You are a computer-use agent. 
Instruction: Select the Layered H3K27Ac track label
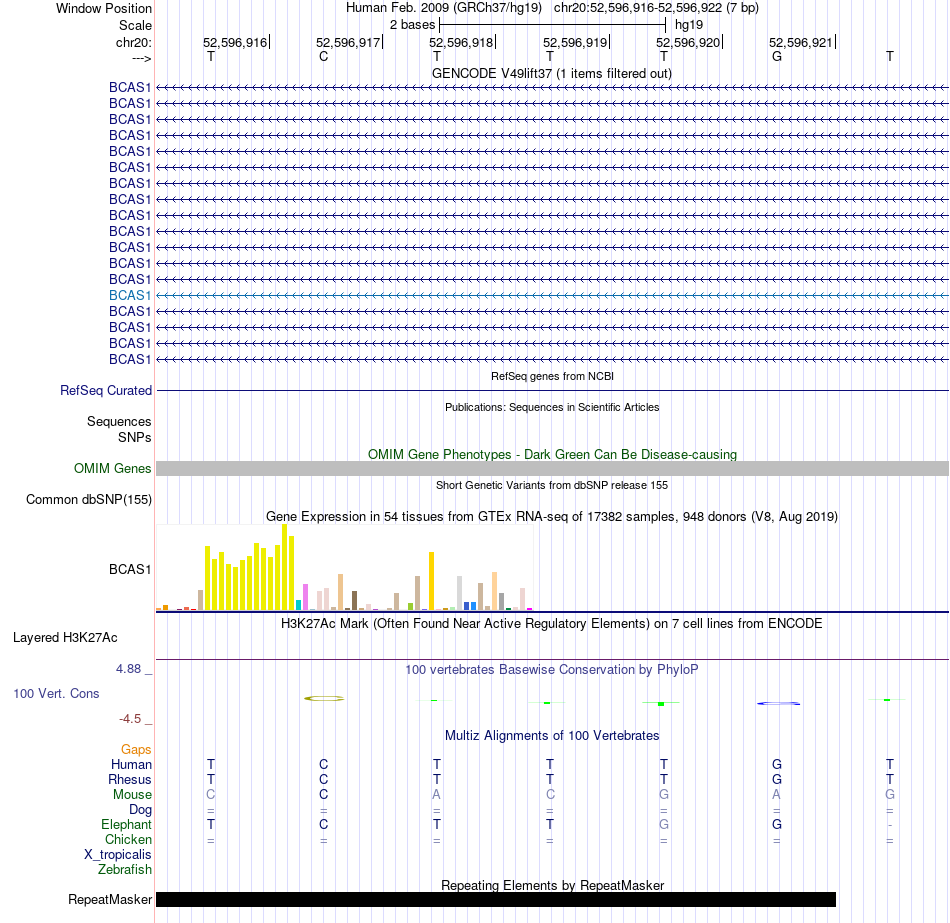coord(65,638)
